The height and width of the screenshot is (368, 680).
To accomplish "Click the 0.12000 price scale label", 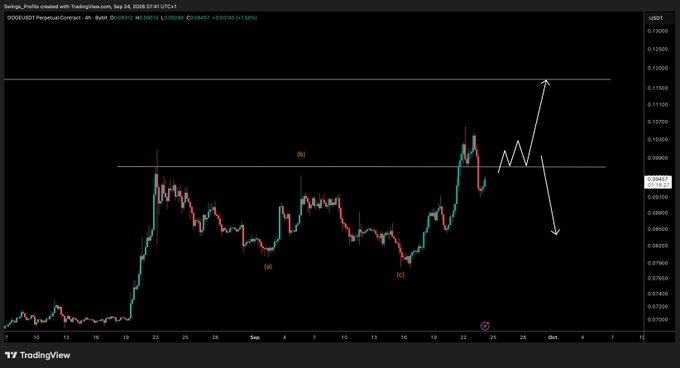I will tap(657, 68).
